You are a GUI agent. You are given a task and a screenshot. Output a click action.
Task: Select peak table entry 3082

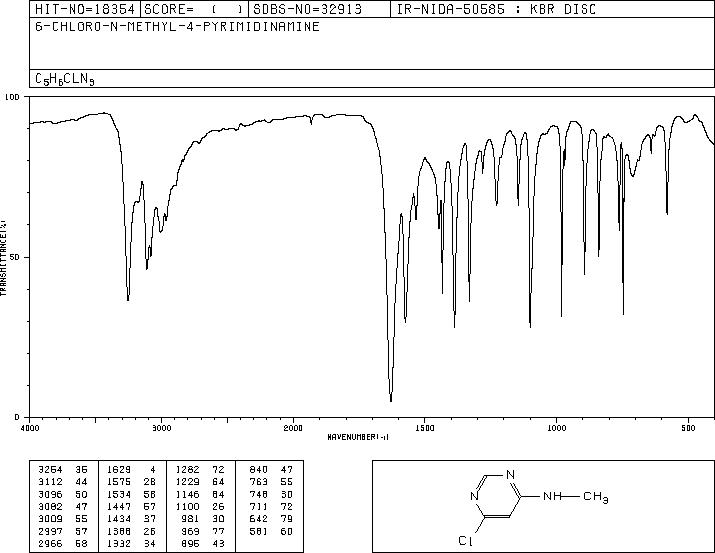tap(50, 506)
